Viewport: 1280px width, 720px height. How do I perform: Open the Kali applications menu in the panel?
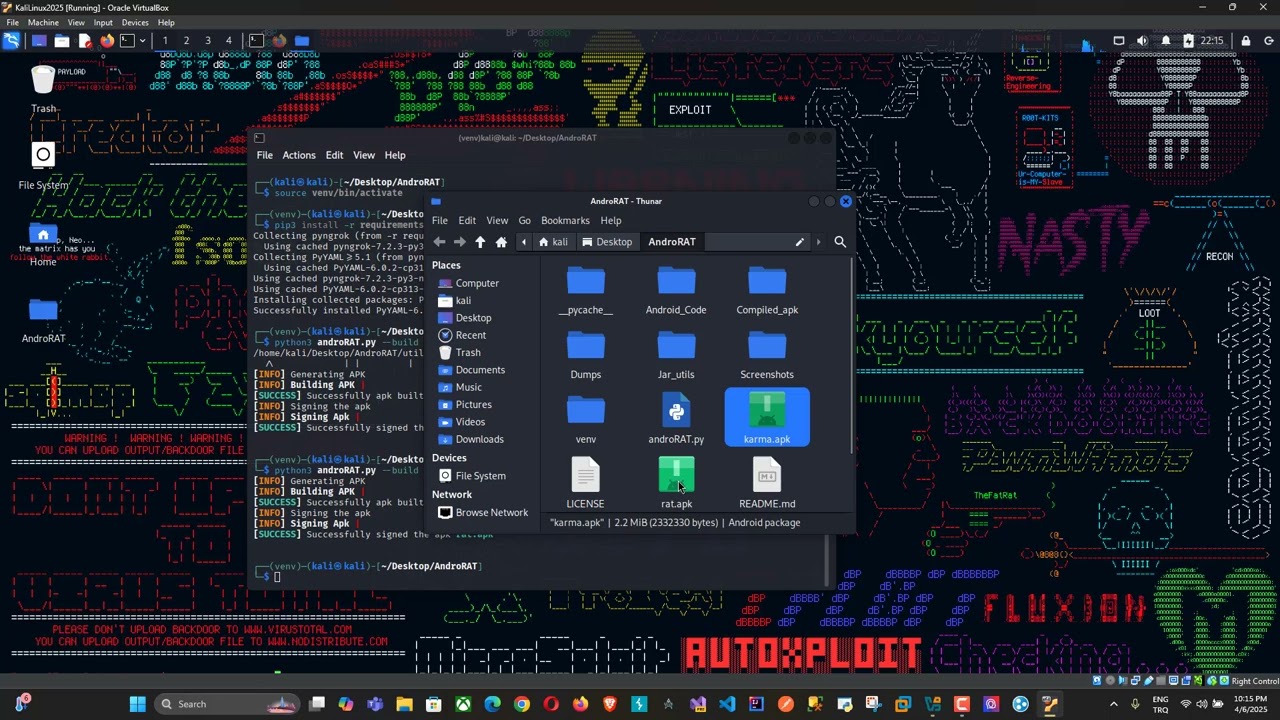(11, 41)
